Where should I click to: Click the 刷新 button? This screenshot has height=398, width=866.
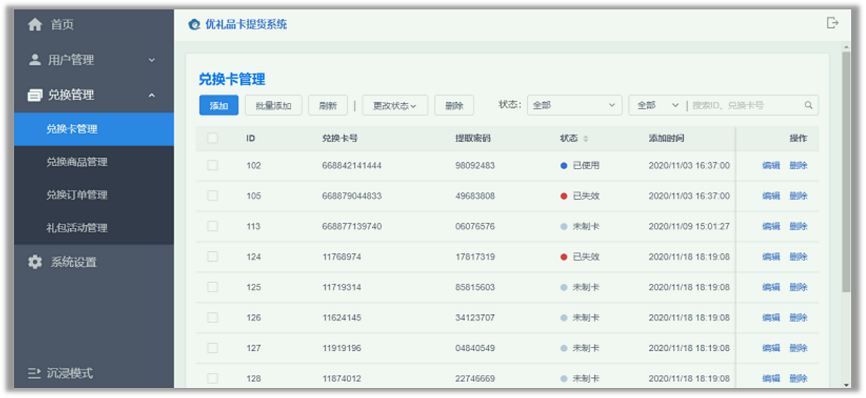coord(328,105)
